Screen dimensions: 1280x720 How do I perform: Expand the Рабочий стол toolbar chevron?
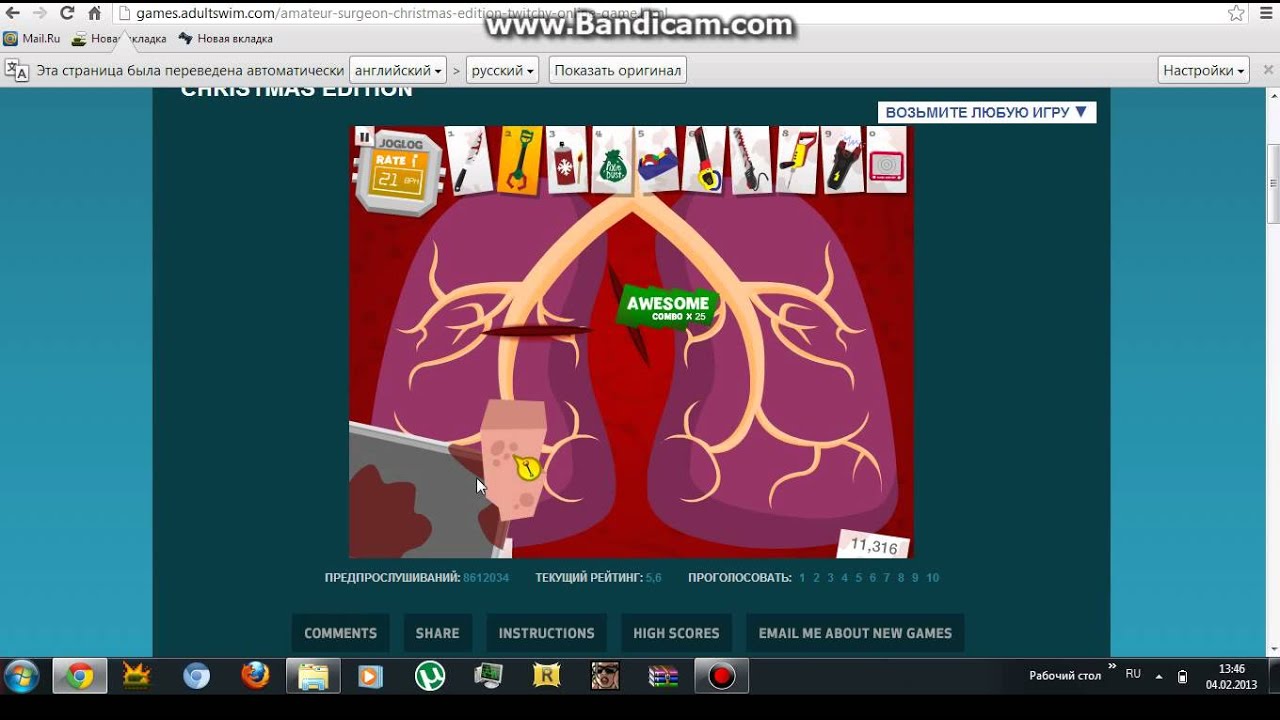(1112, 666)
